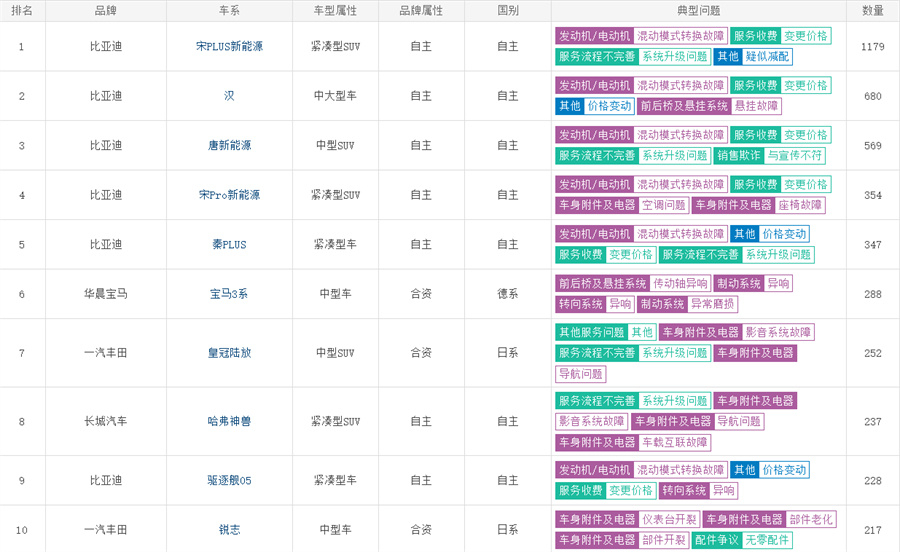Open the 锐志 car series link
900x552 pixels.
click(x=229, y=530)
